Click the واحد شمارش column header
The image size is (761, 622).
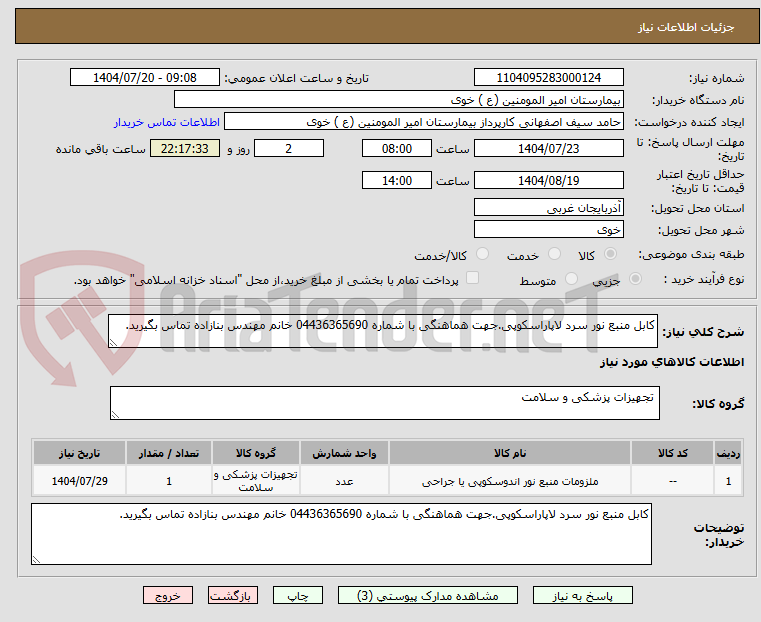[344, 453]
